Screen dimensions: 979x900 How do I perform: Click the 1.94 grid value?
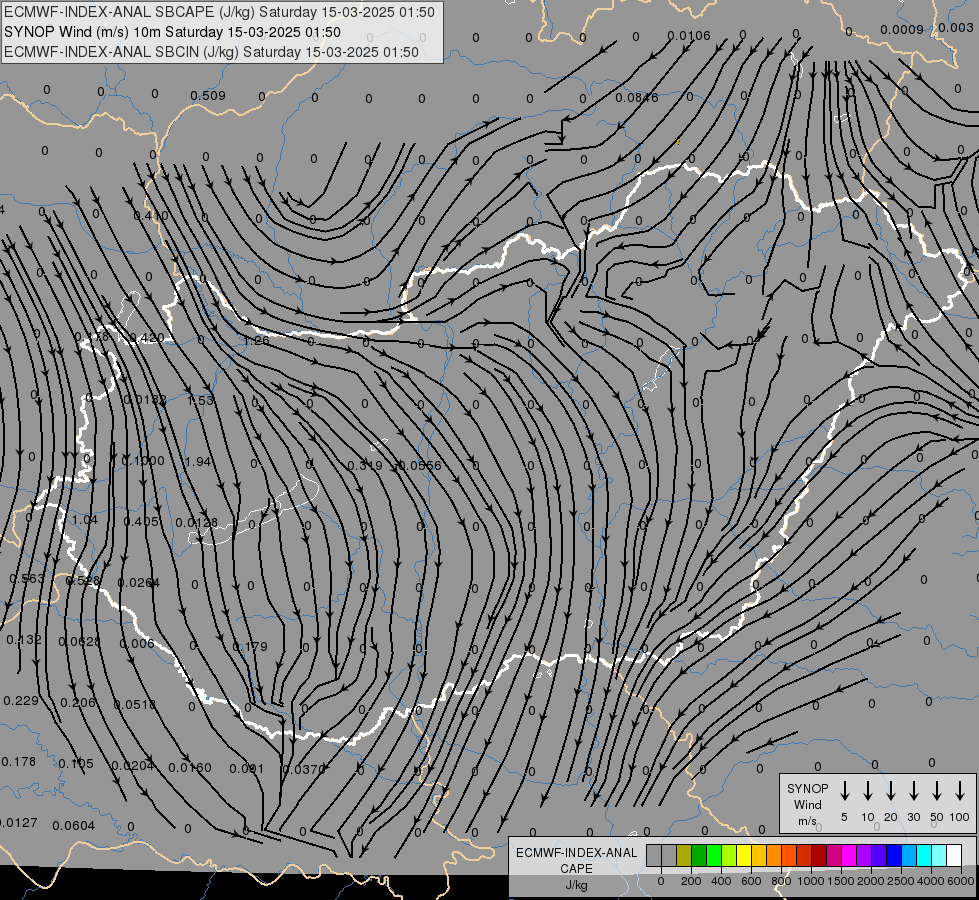pos(199,462)
